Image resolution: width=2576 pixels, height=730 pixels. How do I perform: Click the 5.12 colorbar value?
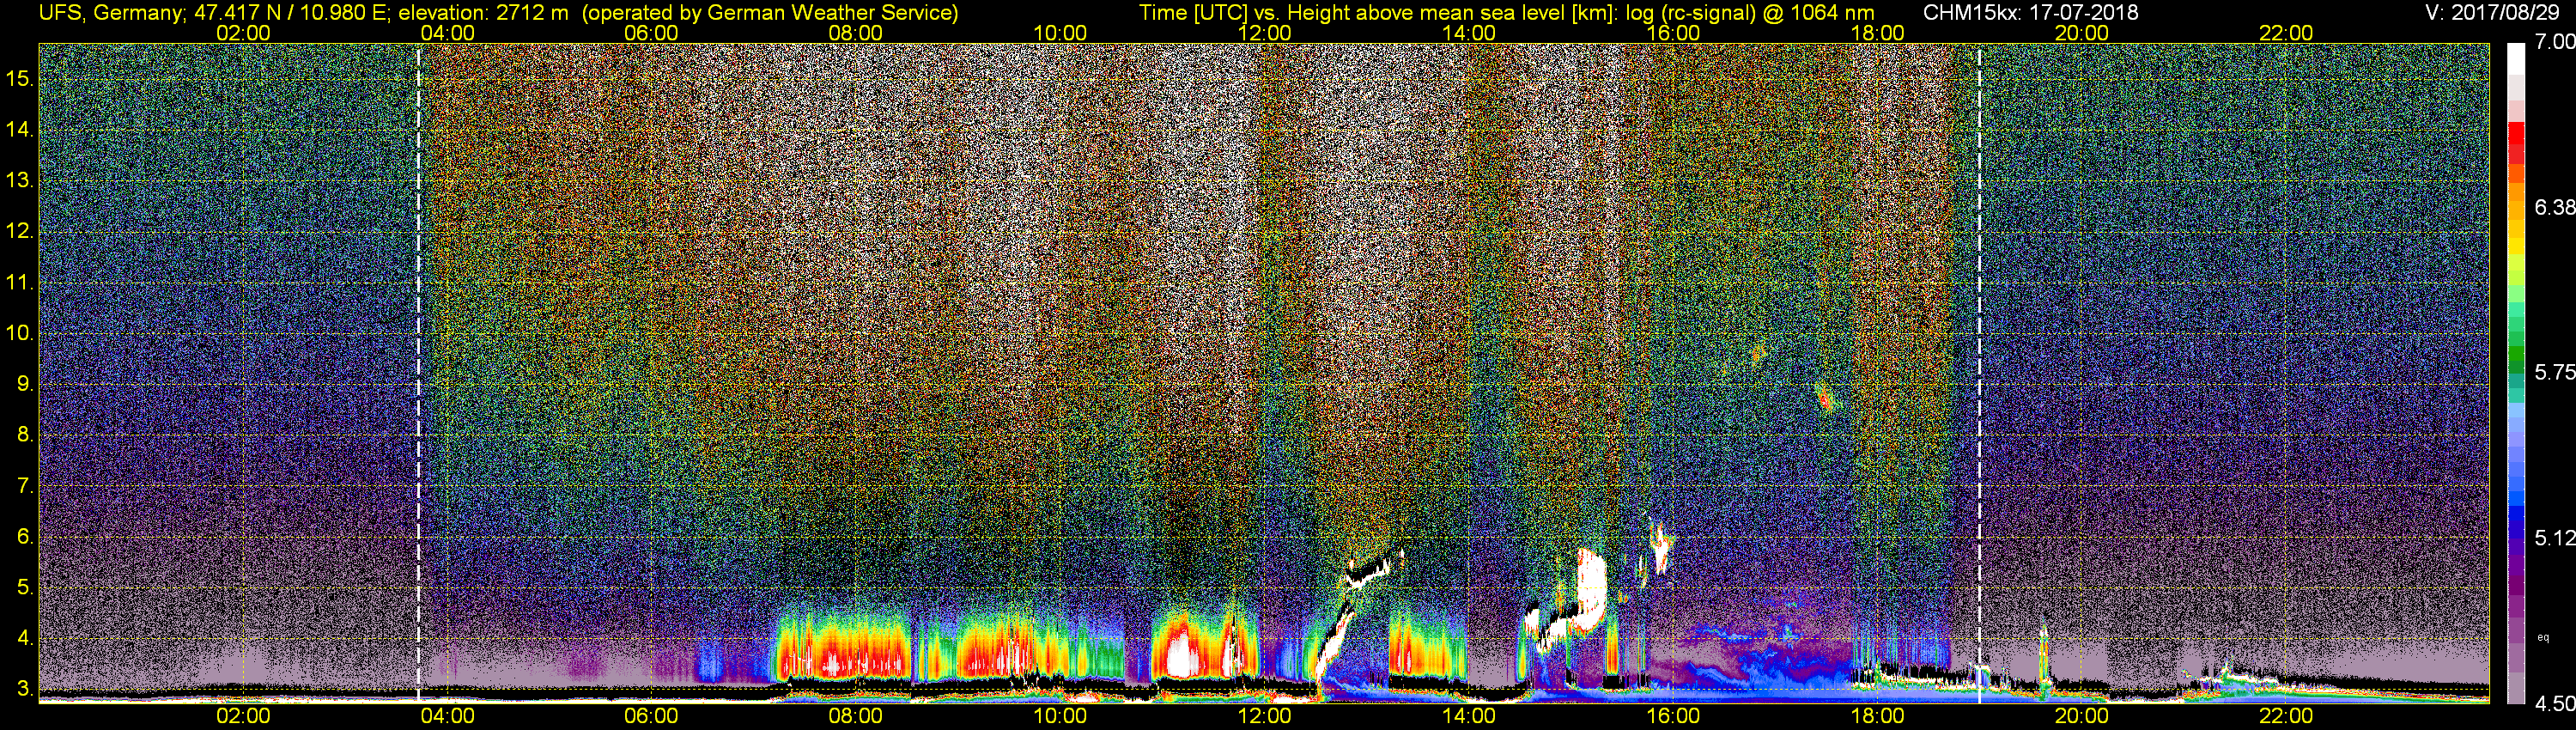tap(2554, 538)
